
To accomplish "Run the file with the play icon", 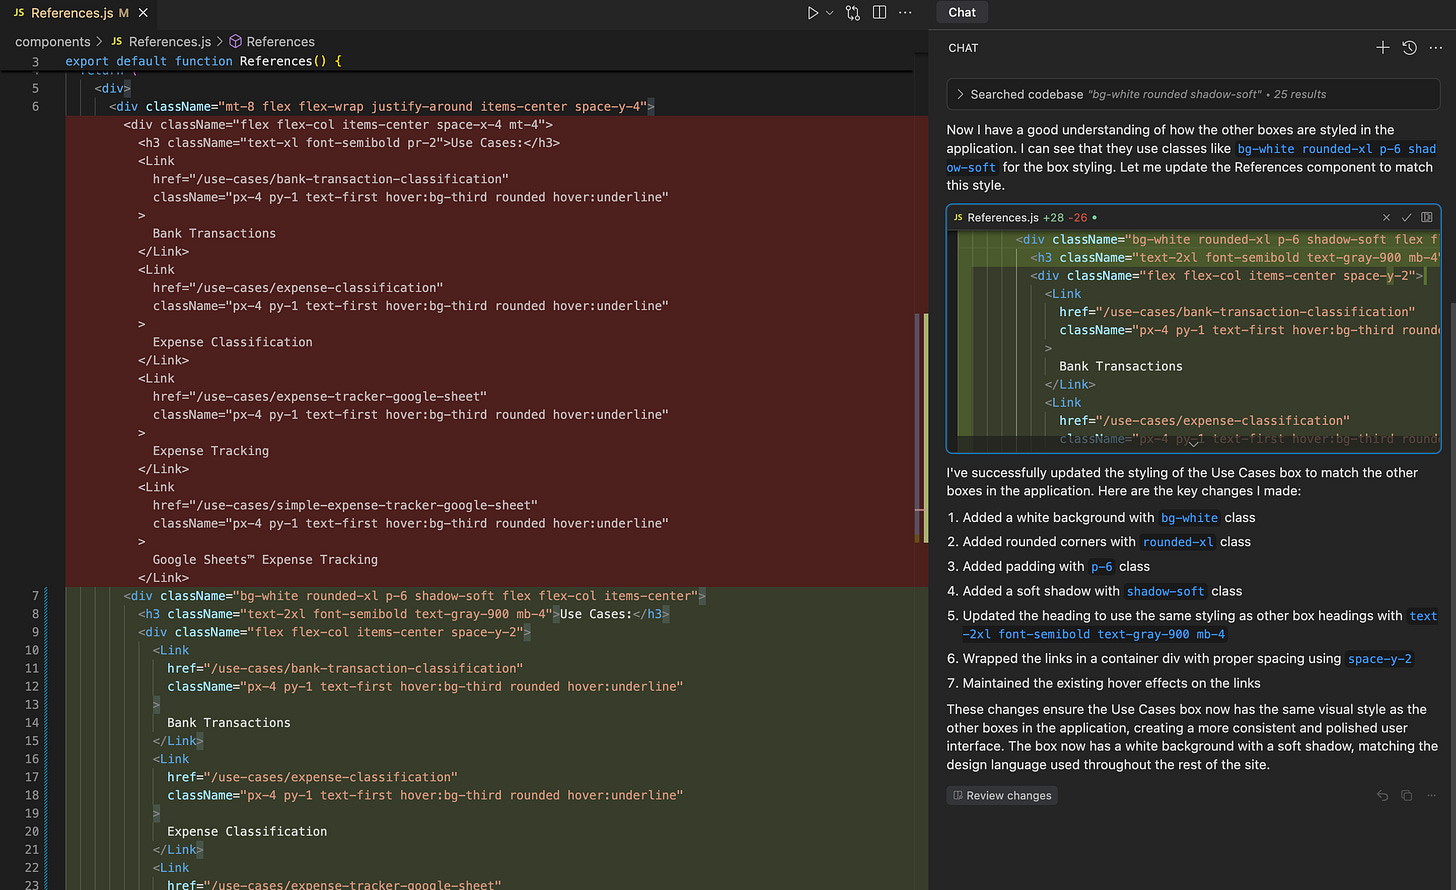I will (x=812, y=13).
